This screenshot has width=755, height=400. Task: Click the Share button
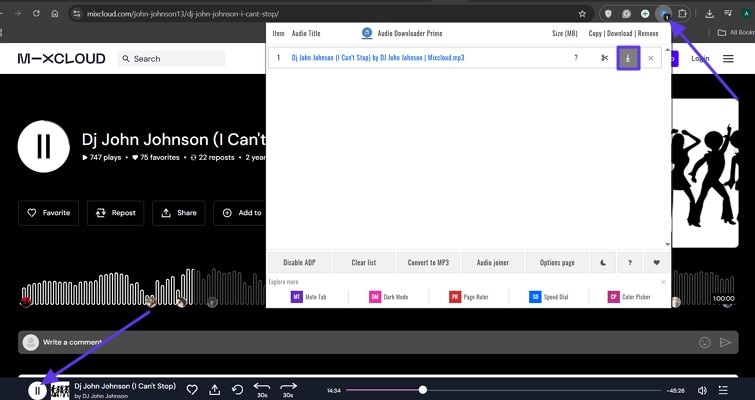[179, 213]
